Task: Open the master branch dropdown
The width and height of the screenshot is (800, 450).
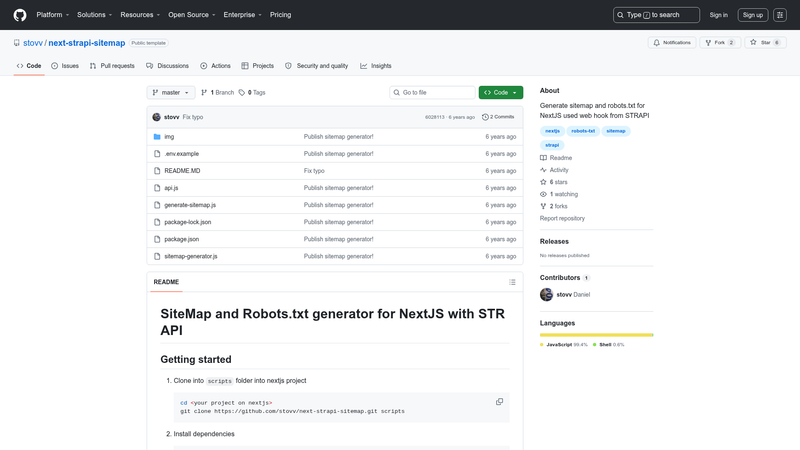Action: 171,92
